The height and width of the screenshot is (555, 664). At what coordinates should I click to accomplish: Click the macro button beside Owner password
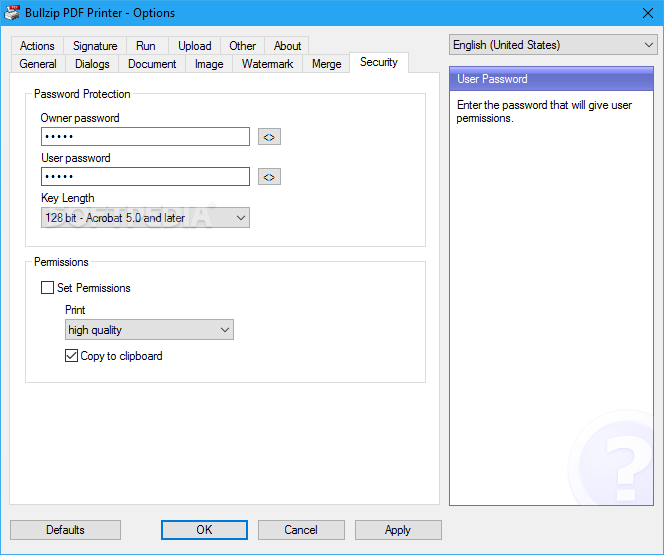(269, 137)
